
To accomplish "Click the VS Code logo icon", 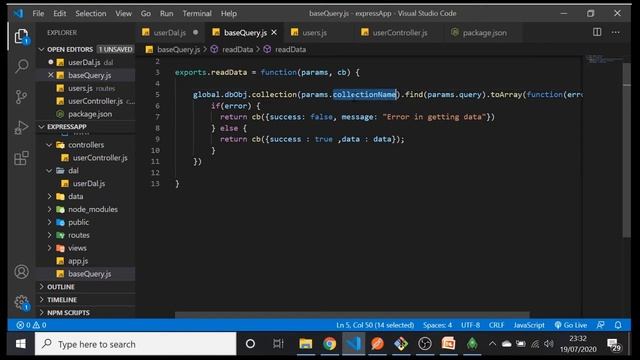I will tap(18, 13).
